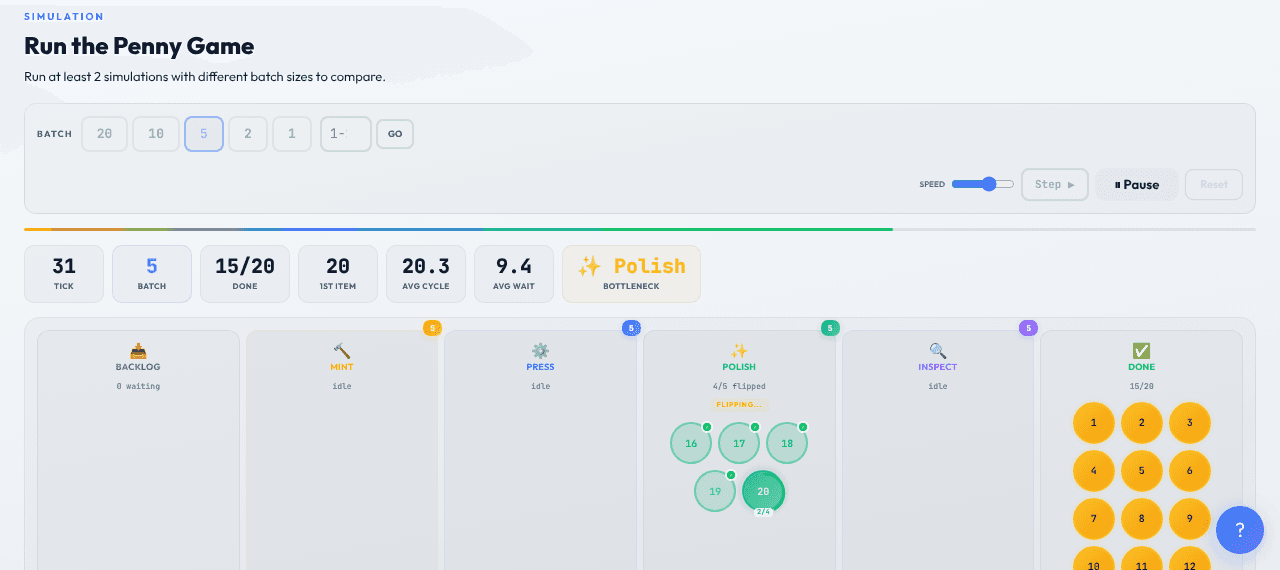Image resolution: width=1280 pixels, height=570 pixels.
Task: Select batch size 1
Action: pyautogui.click(x=292, y=134)
